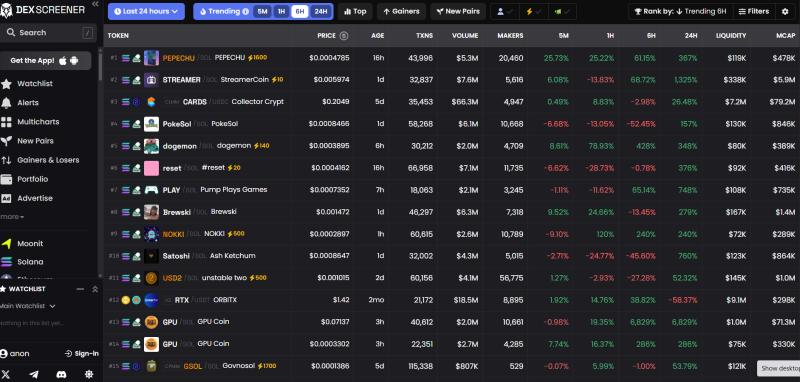The width and height of the screenshot is (800, 382).
Task: Toggle the profile filter checkmark
Action: [x=504, y=11]
